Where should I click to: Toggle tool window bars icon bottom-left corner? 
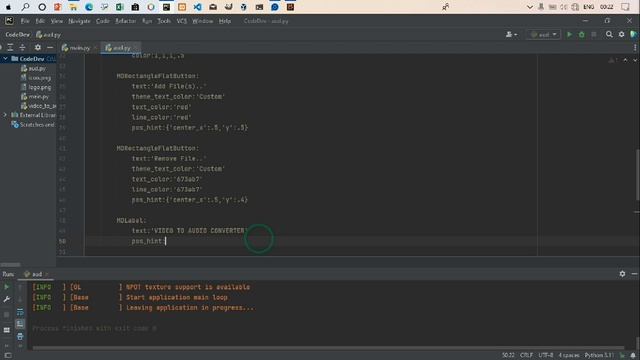coord(8,356)
